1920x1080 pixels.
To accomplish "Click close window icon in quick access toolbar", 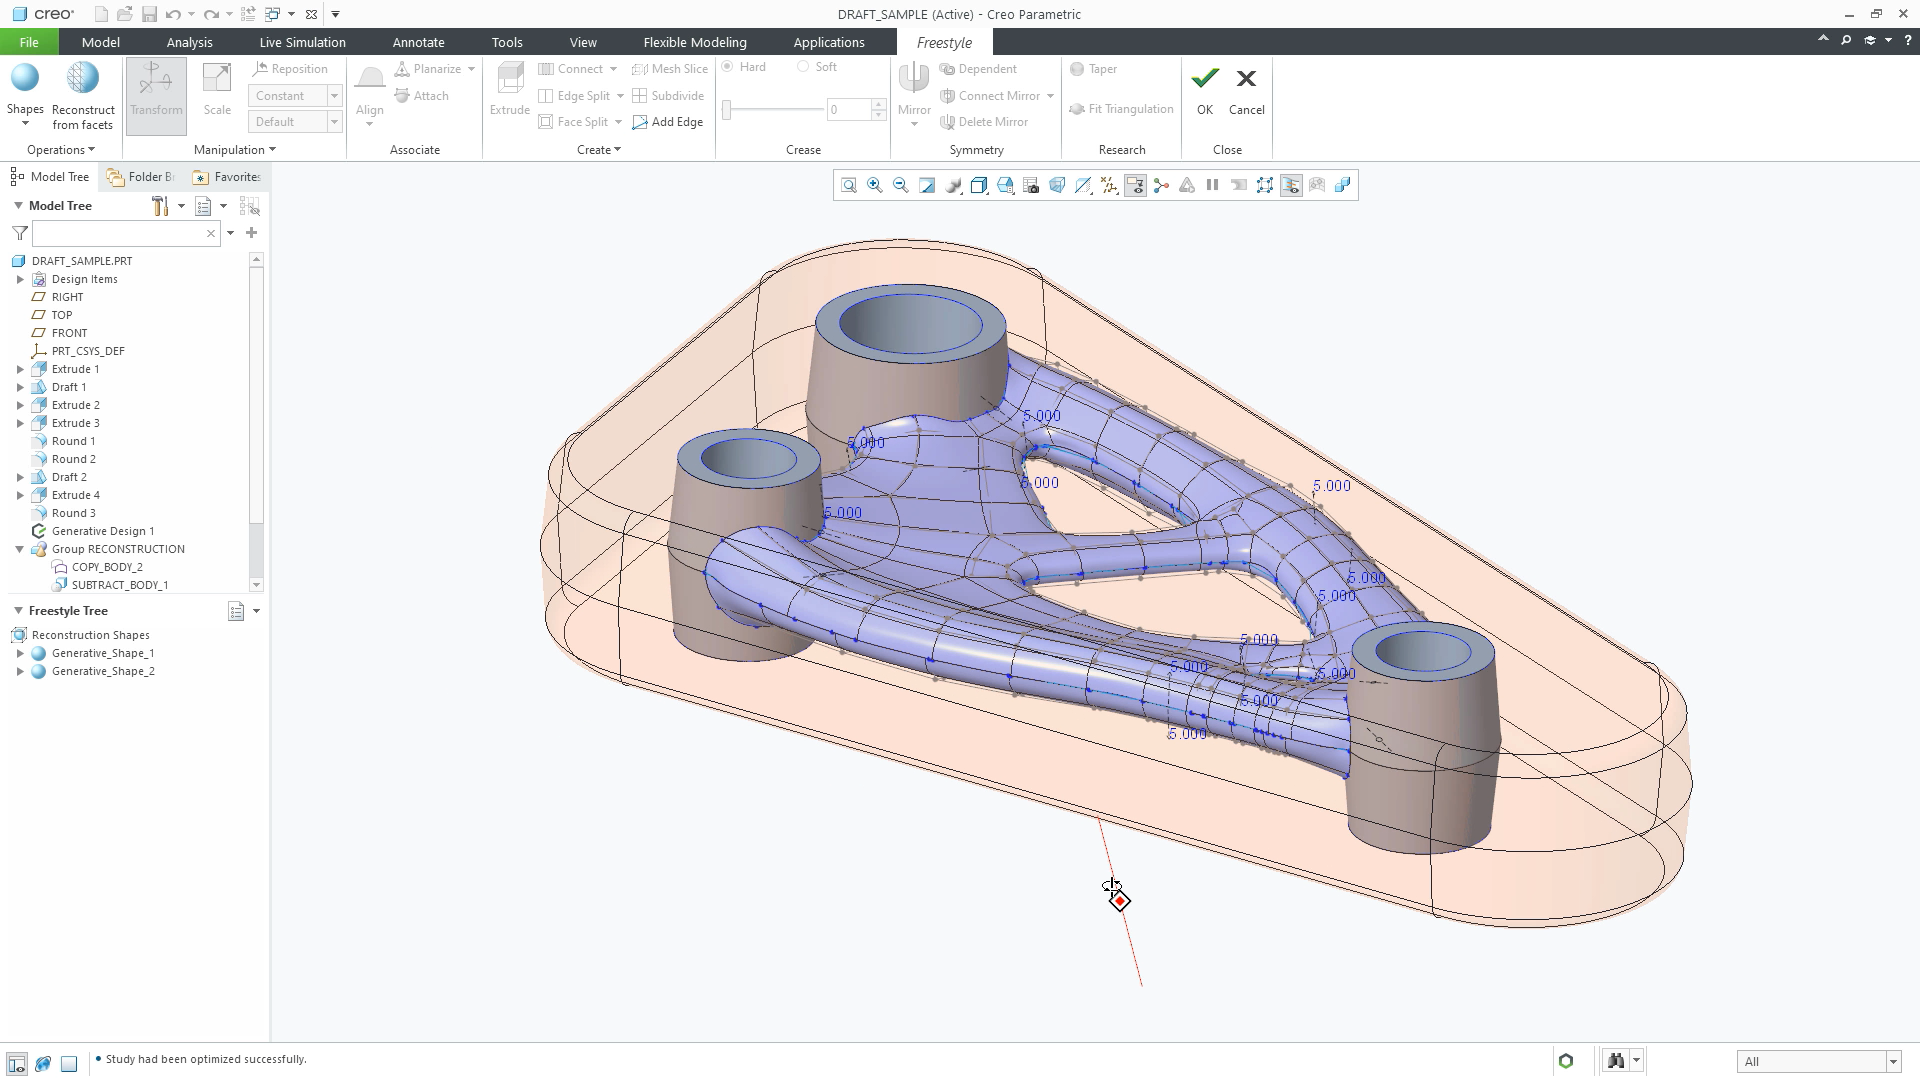I will pyautogui.click(x=312, y=14).
